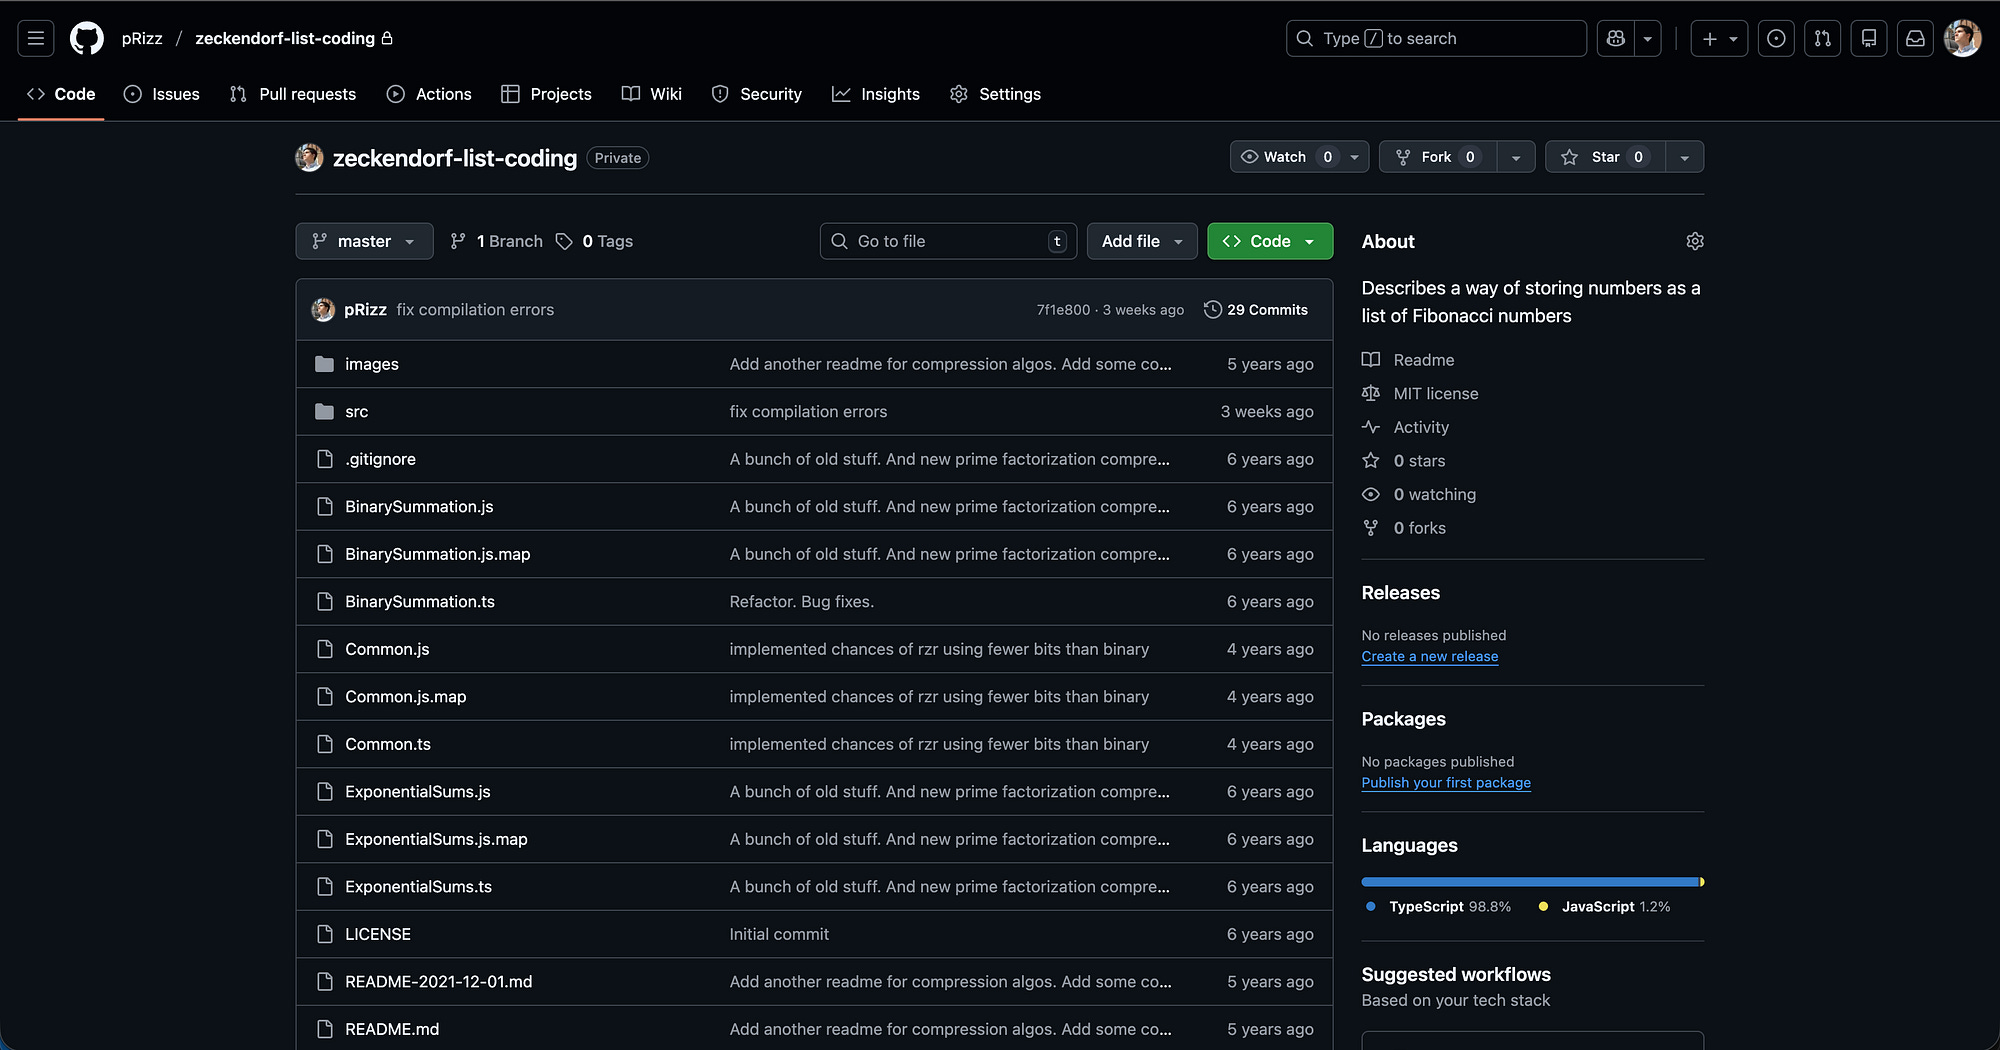Click the file icon for .gitignore
Image resolution: width=2000 pixels, height=1050 pixels.
click(x=324, y=459)
